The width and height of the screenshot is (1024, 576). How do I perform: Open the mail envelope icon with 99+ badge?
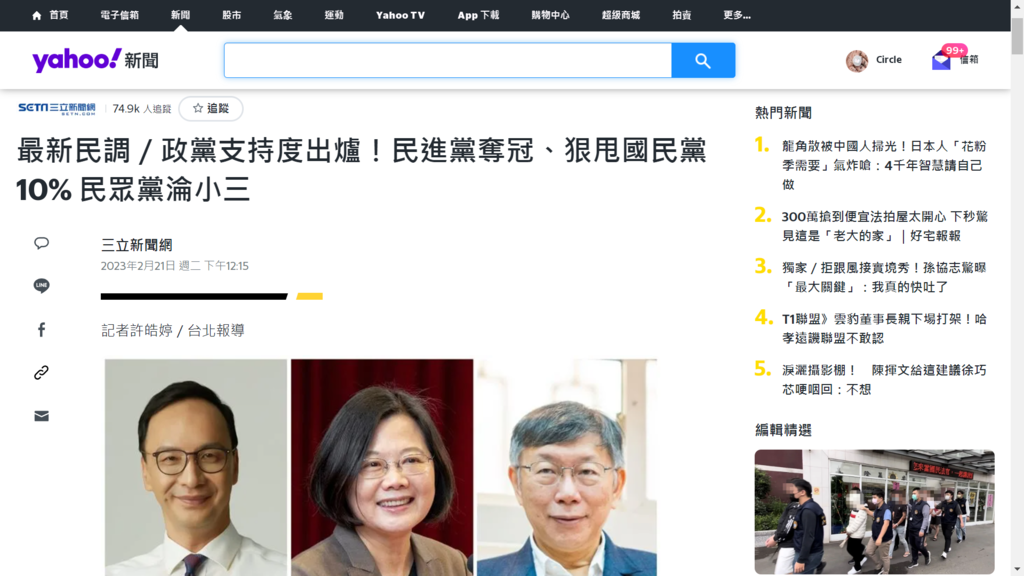click(x=941, y=60)
